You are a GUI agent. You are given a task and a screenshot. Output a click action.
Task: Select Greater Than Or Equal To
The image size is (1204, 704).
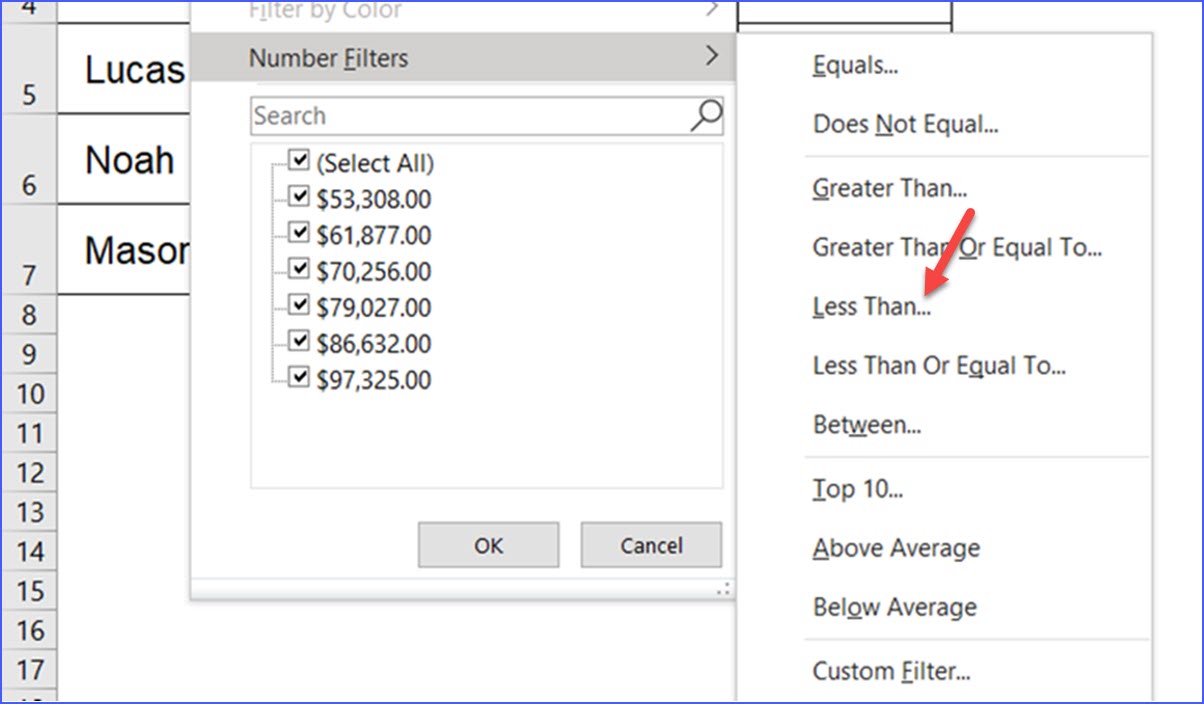click(957, 247)
